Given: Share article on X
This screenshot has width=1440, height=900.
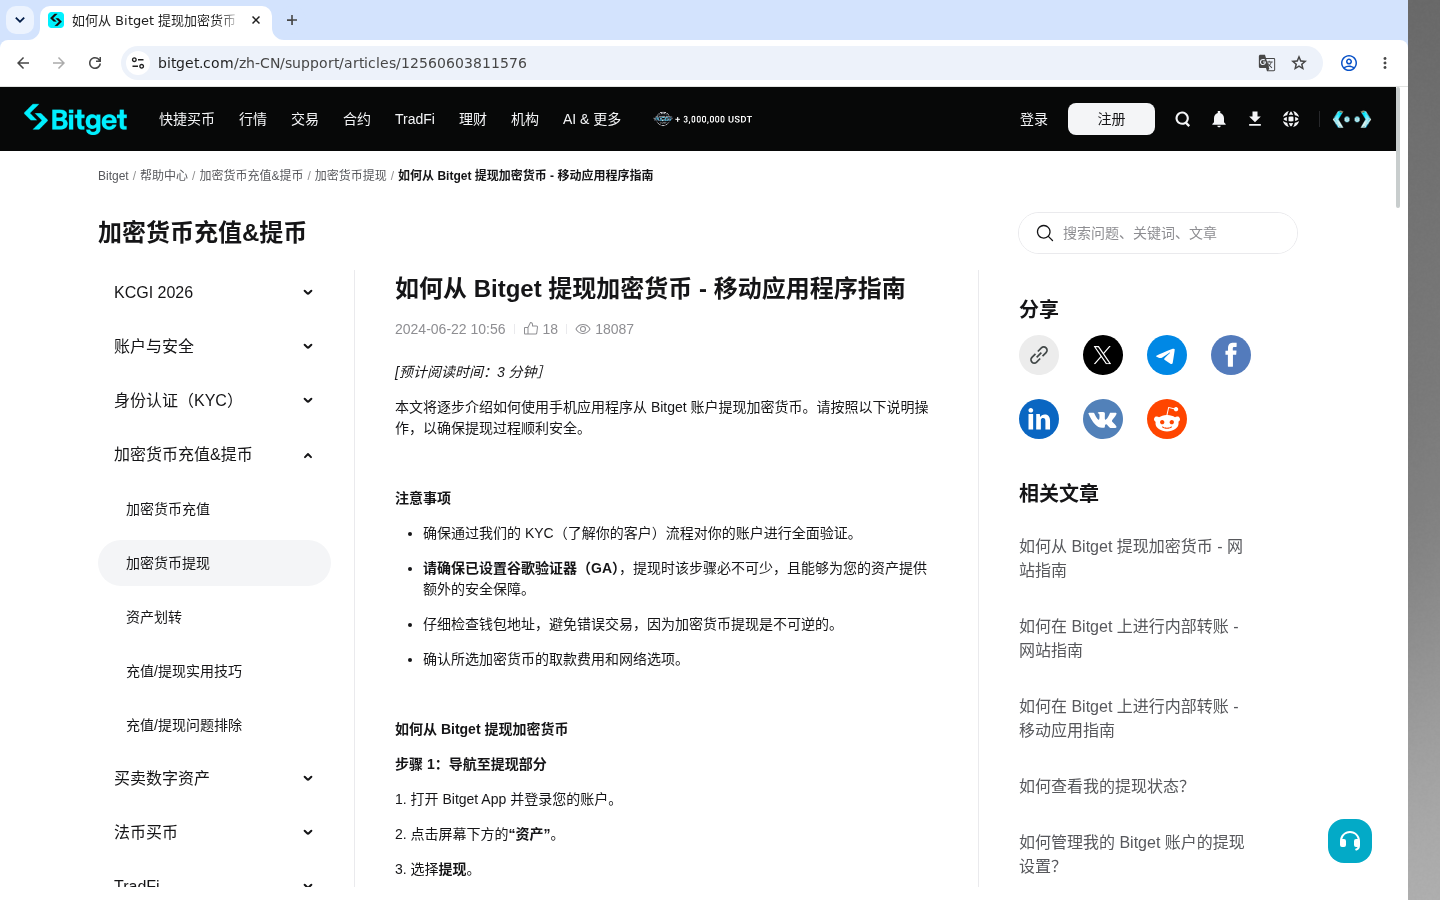Looking at the screenshot, I should pos(1103,355).
